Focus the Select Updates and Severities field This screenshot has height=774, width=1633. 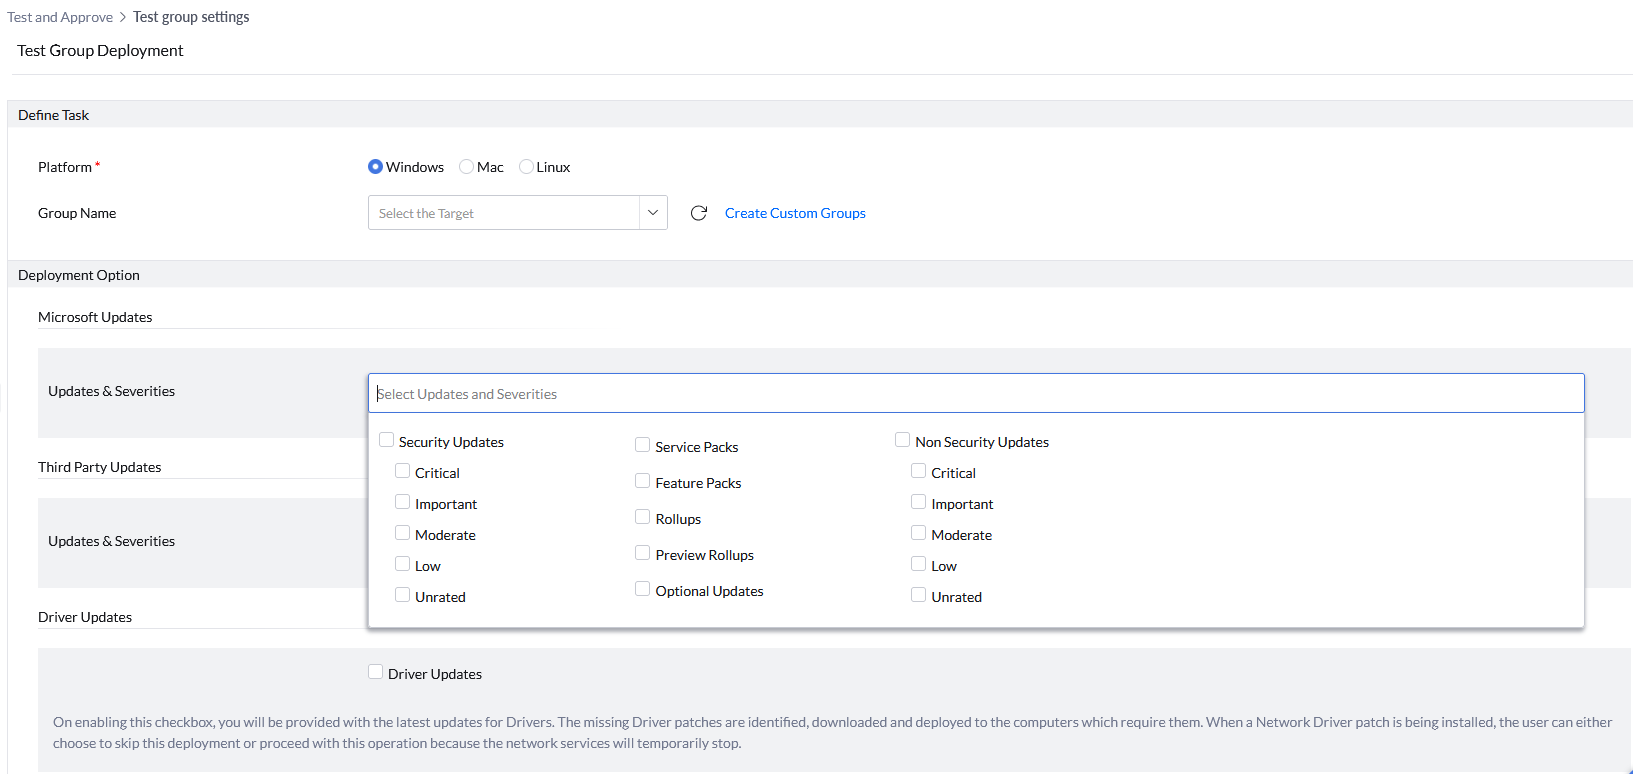[976, 393]
